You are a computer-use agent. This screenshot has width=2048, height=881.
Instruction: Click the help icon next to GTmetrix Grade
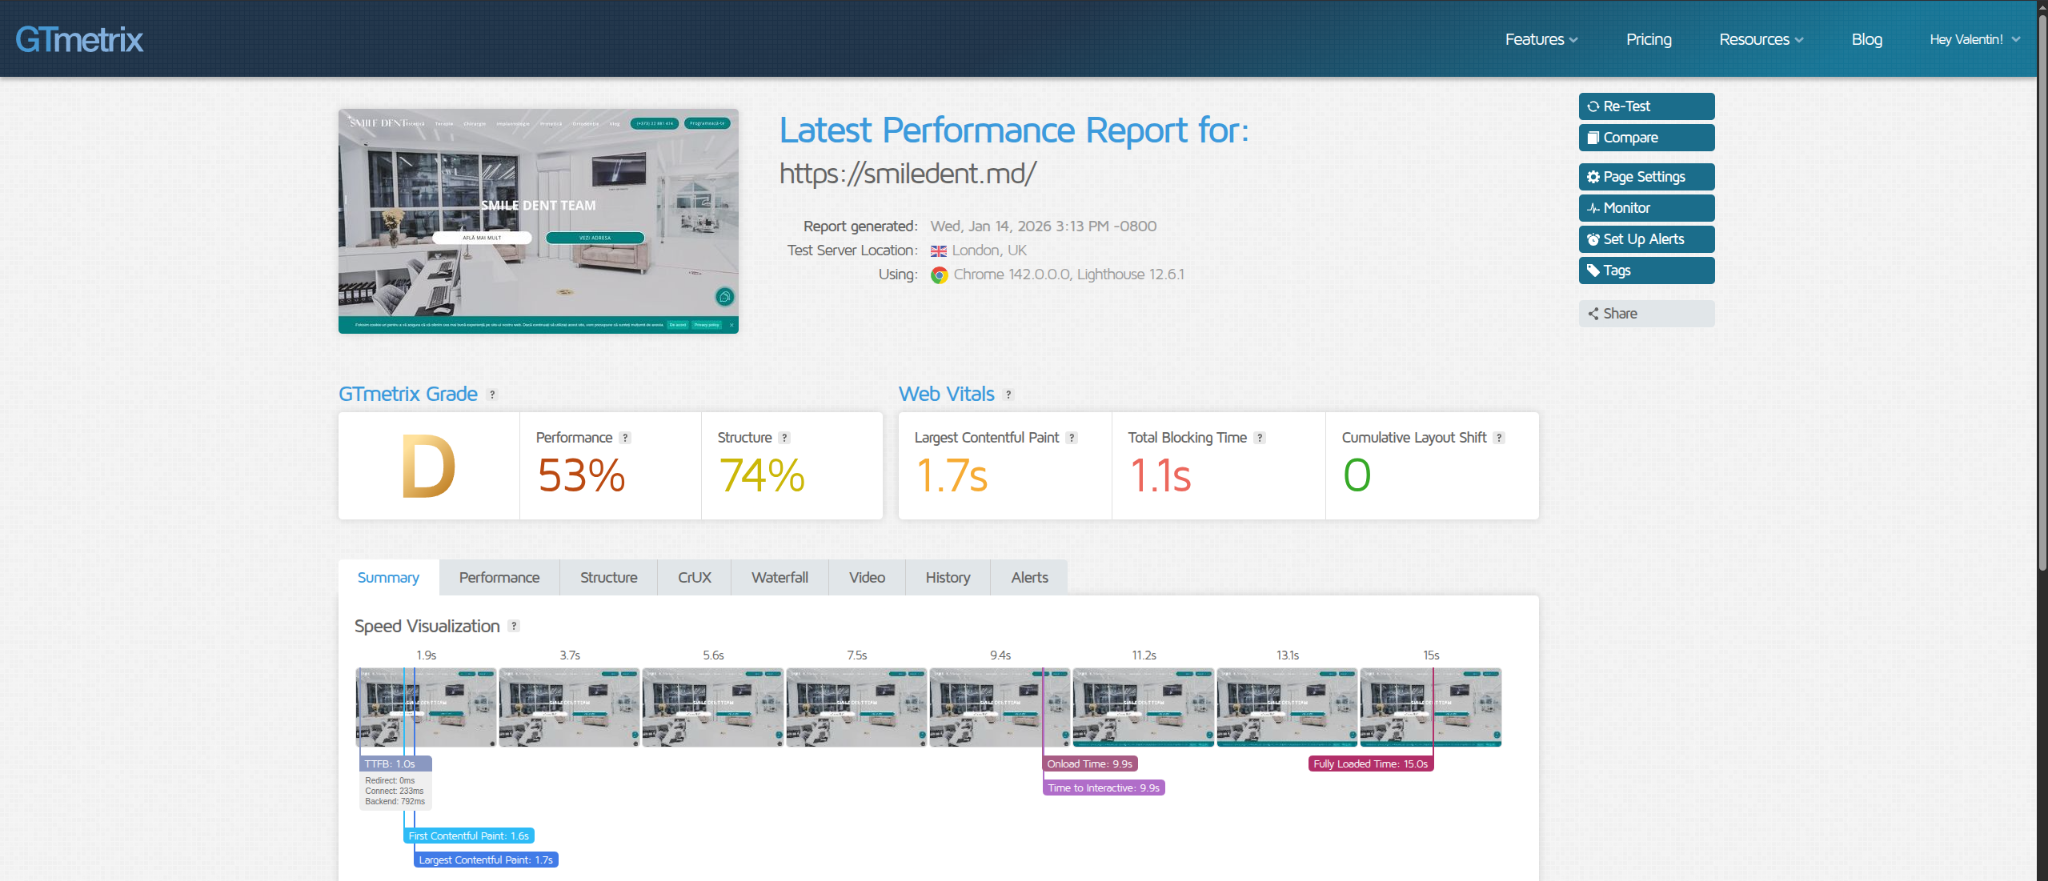(x=492, y=395)
